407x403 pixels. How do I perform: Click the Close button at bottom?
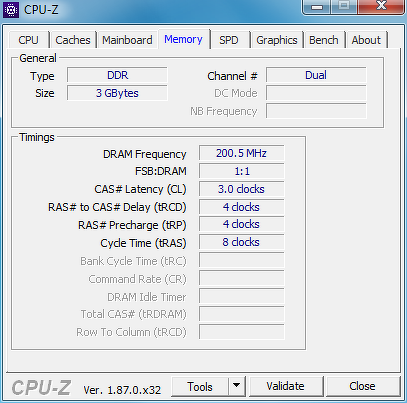tap(362, 386)
